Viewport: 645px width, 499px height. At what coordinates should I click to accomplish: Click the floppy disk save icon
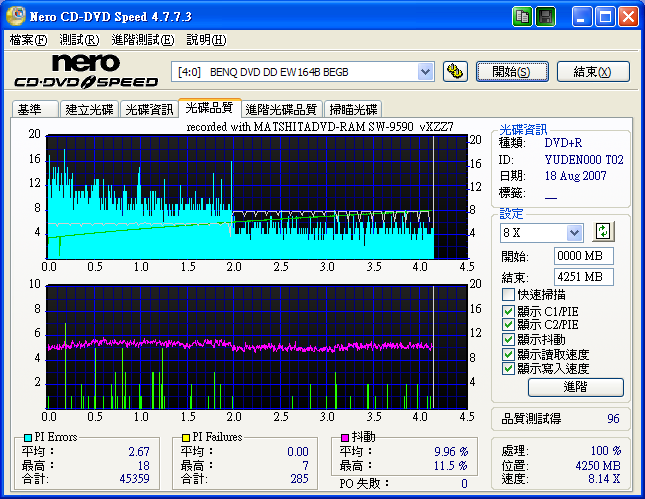[x=545, y=17]
